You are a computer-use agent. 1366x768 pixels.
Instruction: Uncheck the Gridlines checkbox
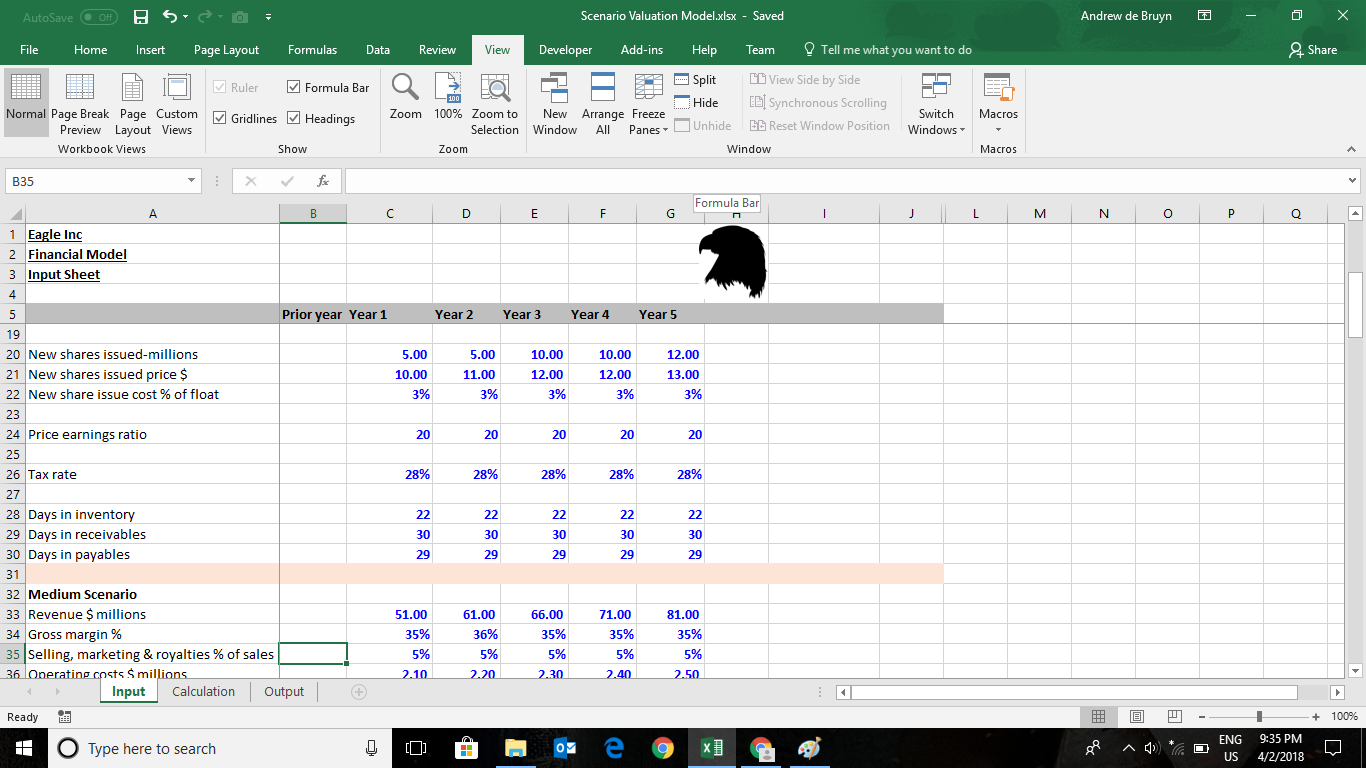point(219,119)
